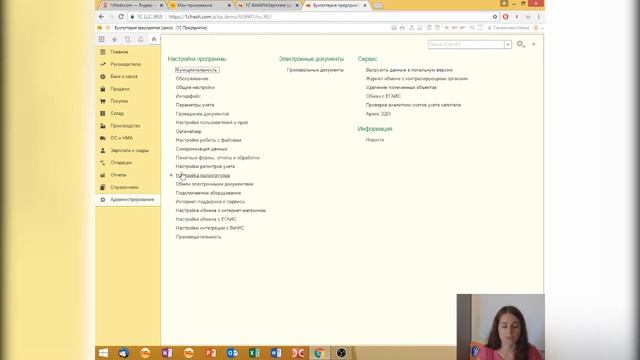The width and height of the screenshot is (640, 360).
Task: Open Excel from the taskbar
Action: (x=254, y=353)
